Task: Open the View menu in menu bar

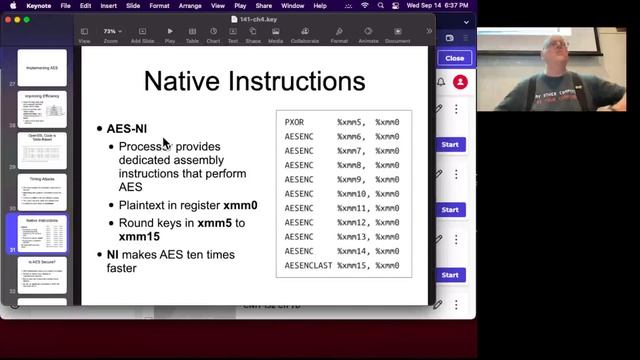Action: pyautogui.click(x=218, y=6)
